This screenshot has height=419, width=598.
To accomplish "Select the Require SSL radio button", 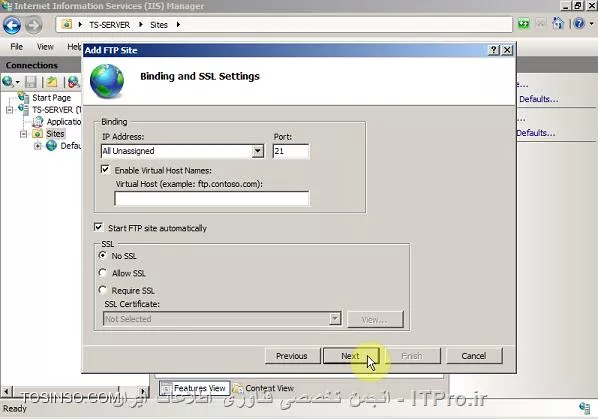I will 103,290.
